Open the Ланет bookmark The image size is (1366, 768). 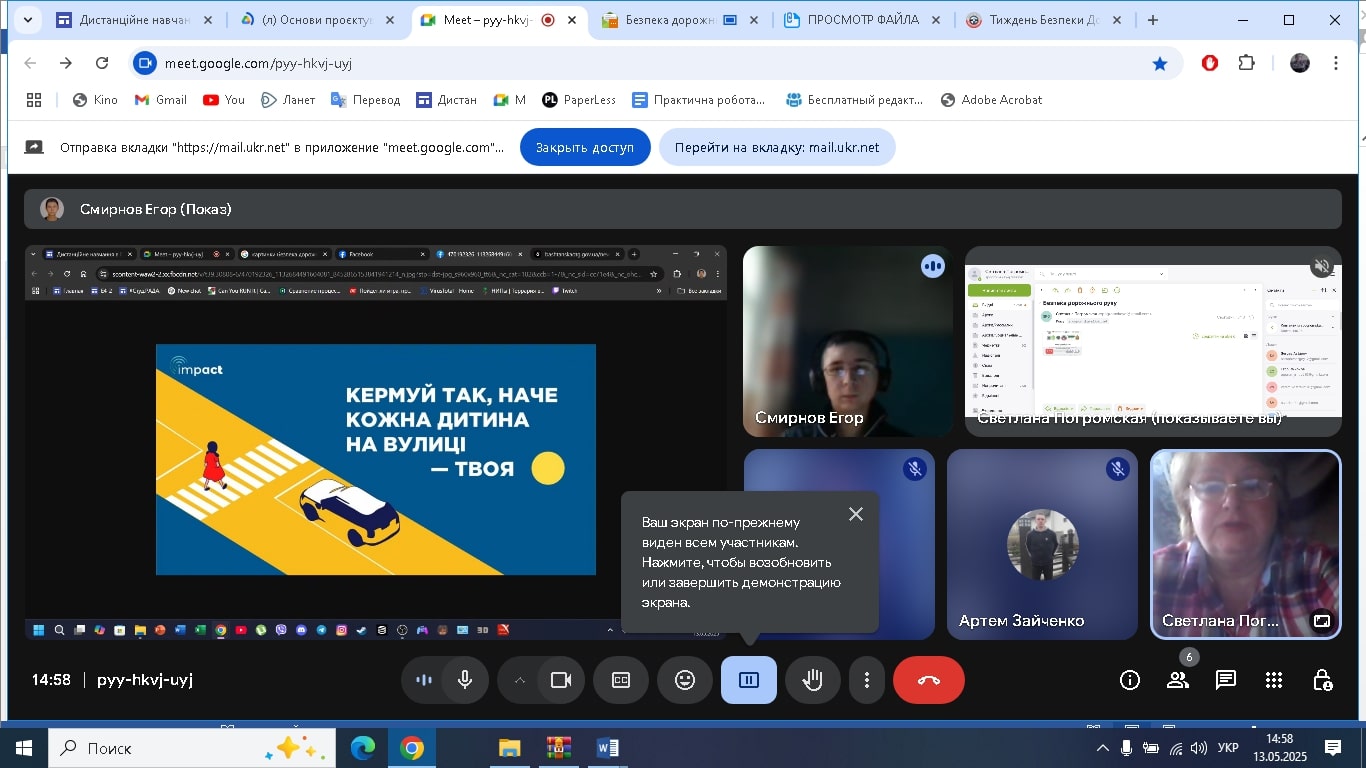coord(288,100)
